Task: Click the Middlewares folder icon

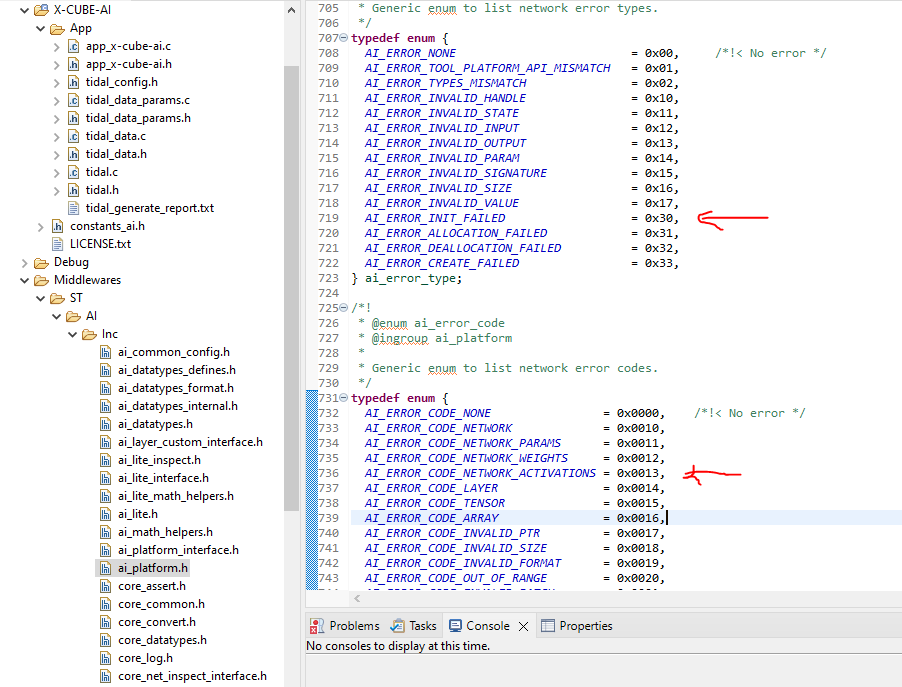Action: (41, 280)
